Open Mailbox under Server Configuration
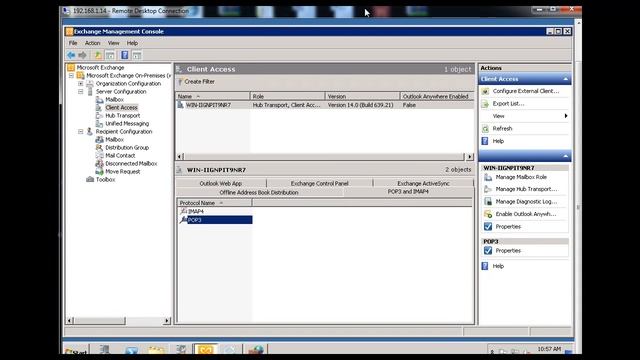 (x=114, y=100)
